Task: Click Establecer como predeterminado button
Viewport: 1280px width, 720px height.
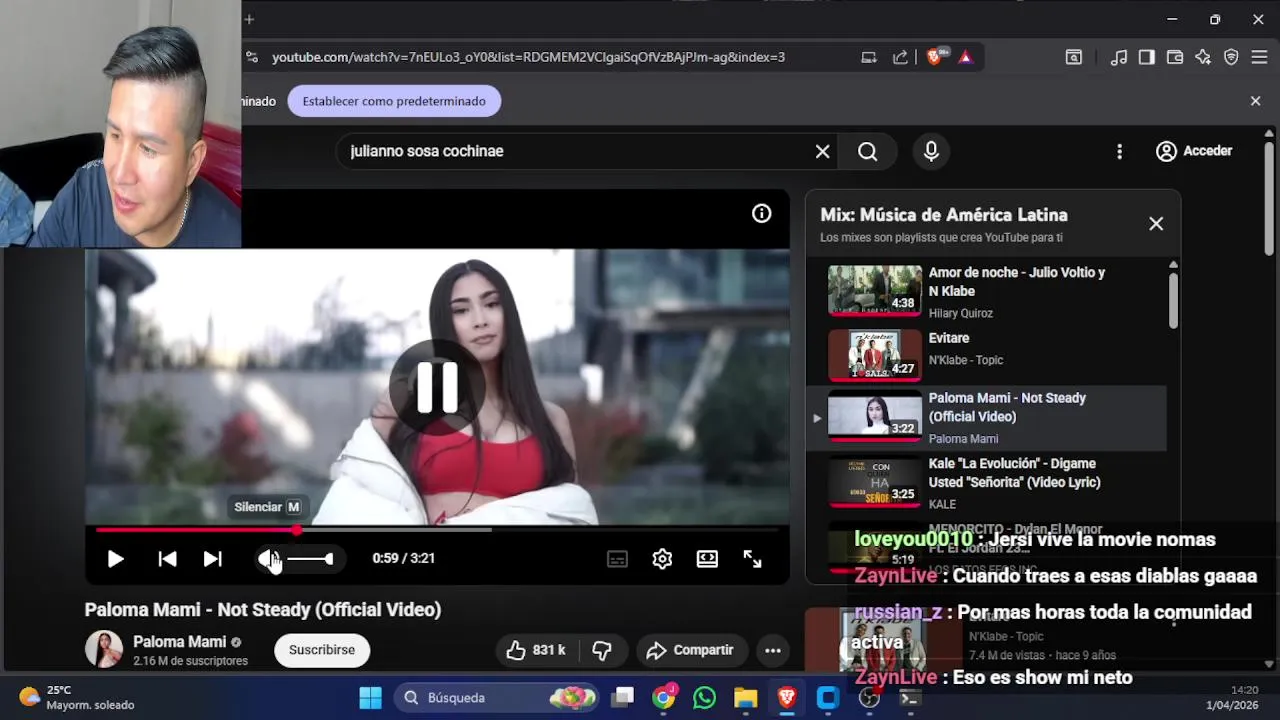Action: tap(394, 101)
